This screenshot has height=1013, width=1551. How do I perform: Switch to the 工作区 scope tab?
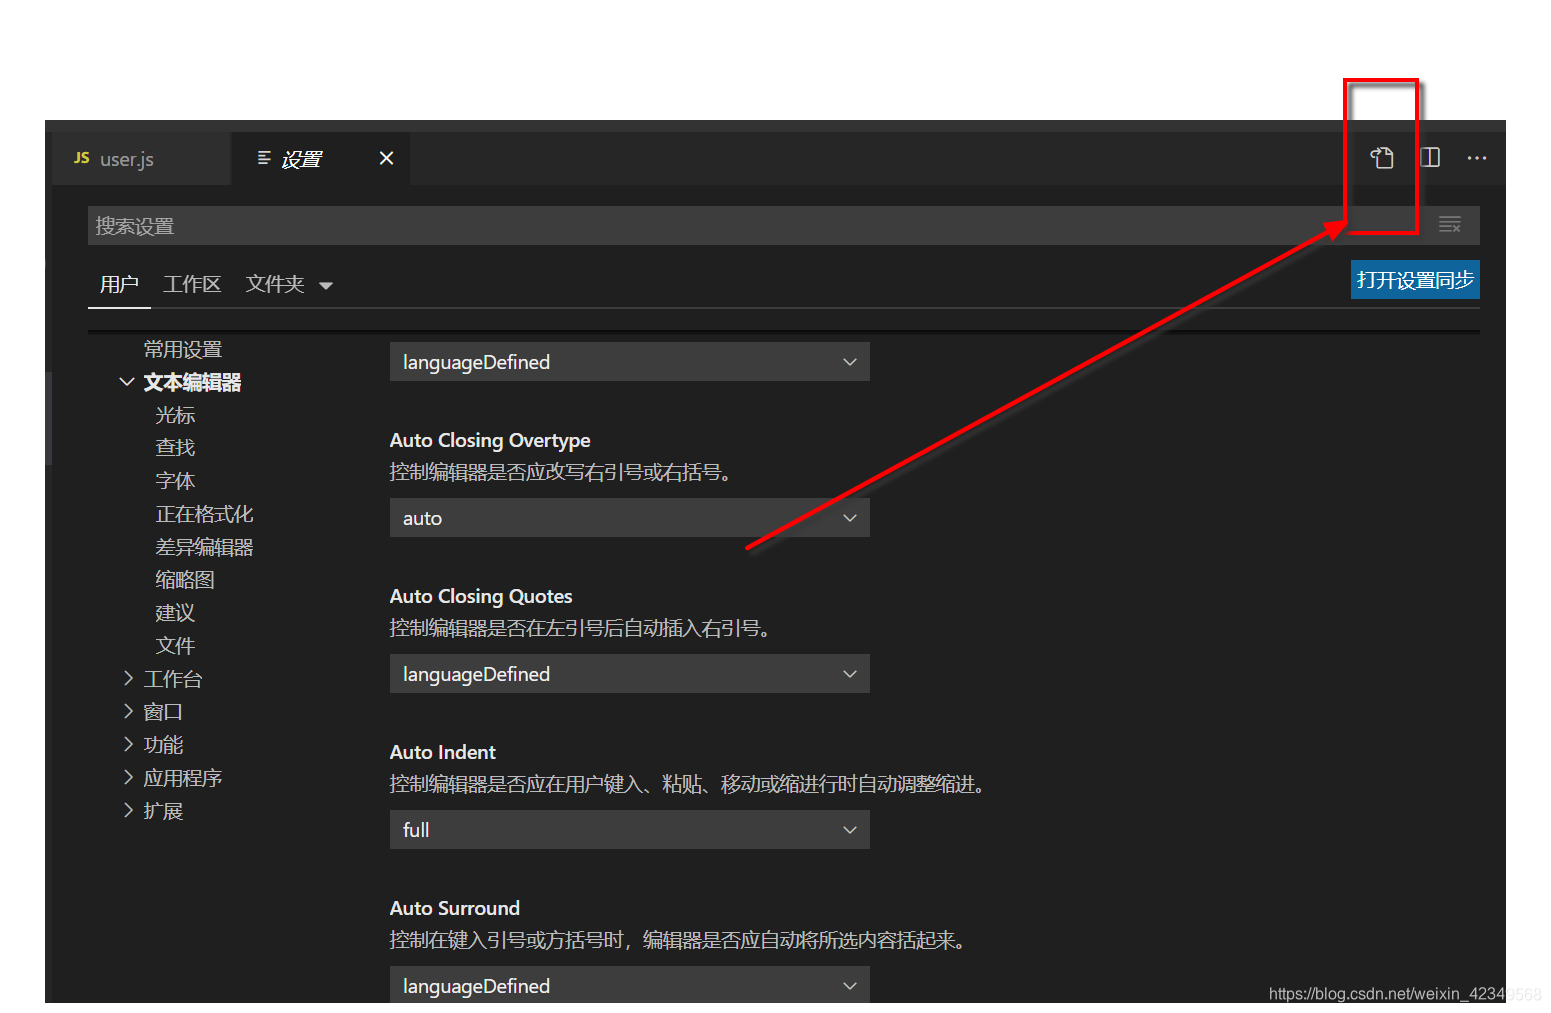pos(192,285)
